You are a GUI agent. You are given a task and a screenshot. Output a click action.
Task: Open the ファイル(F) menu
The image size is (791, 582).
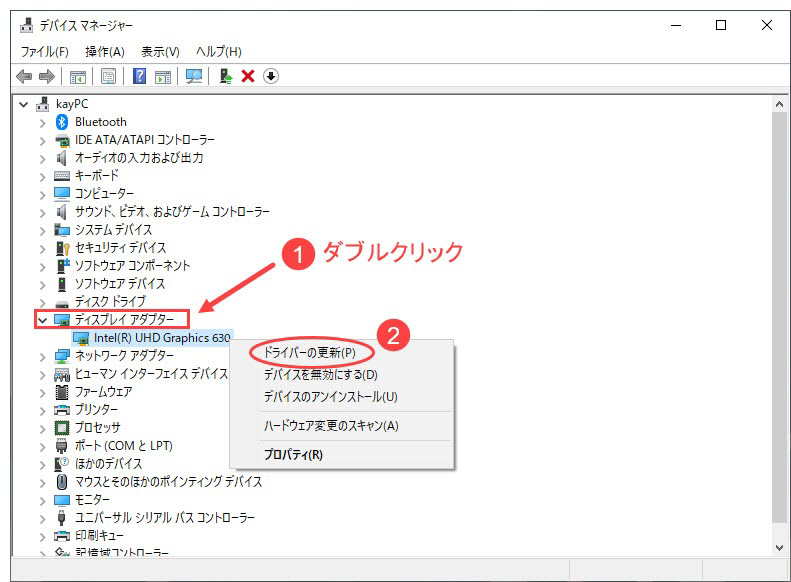44,51
